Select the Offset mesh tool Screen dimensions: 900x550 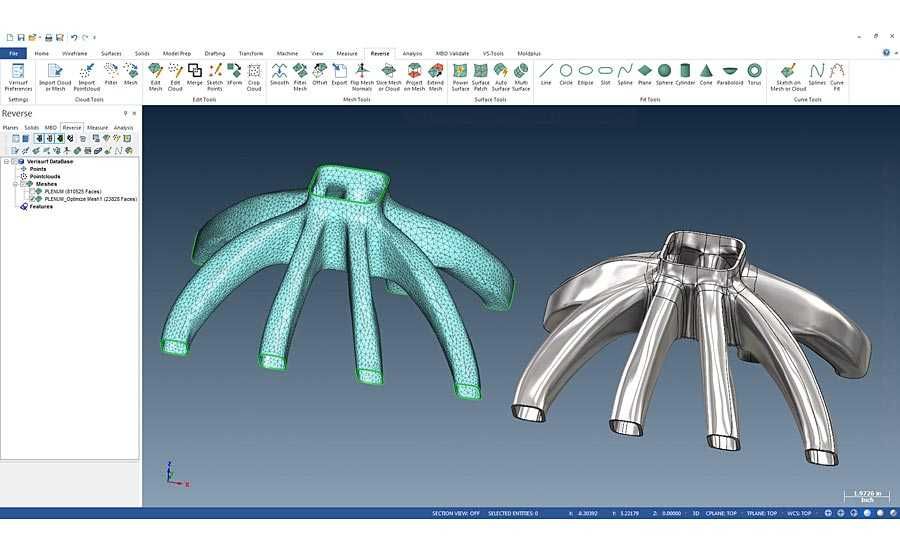click(320, 75)
